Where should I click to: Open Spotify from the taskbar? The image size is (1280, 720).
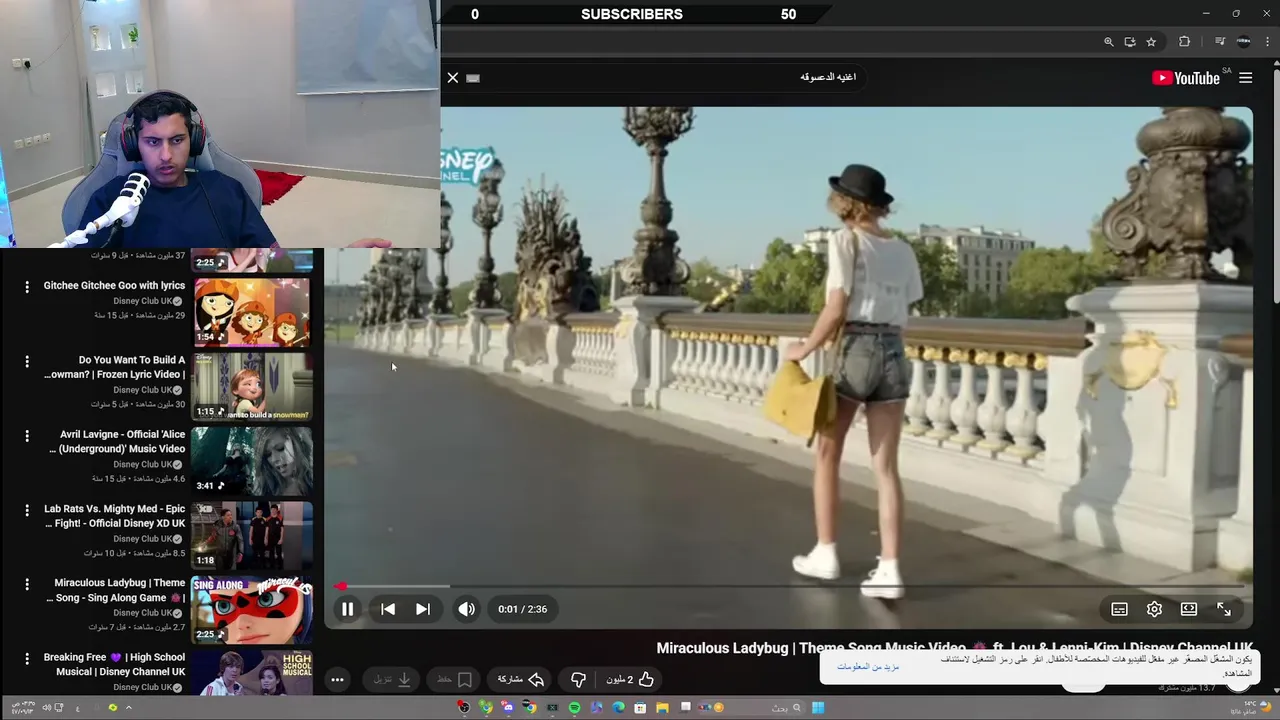click(574, 708)
